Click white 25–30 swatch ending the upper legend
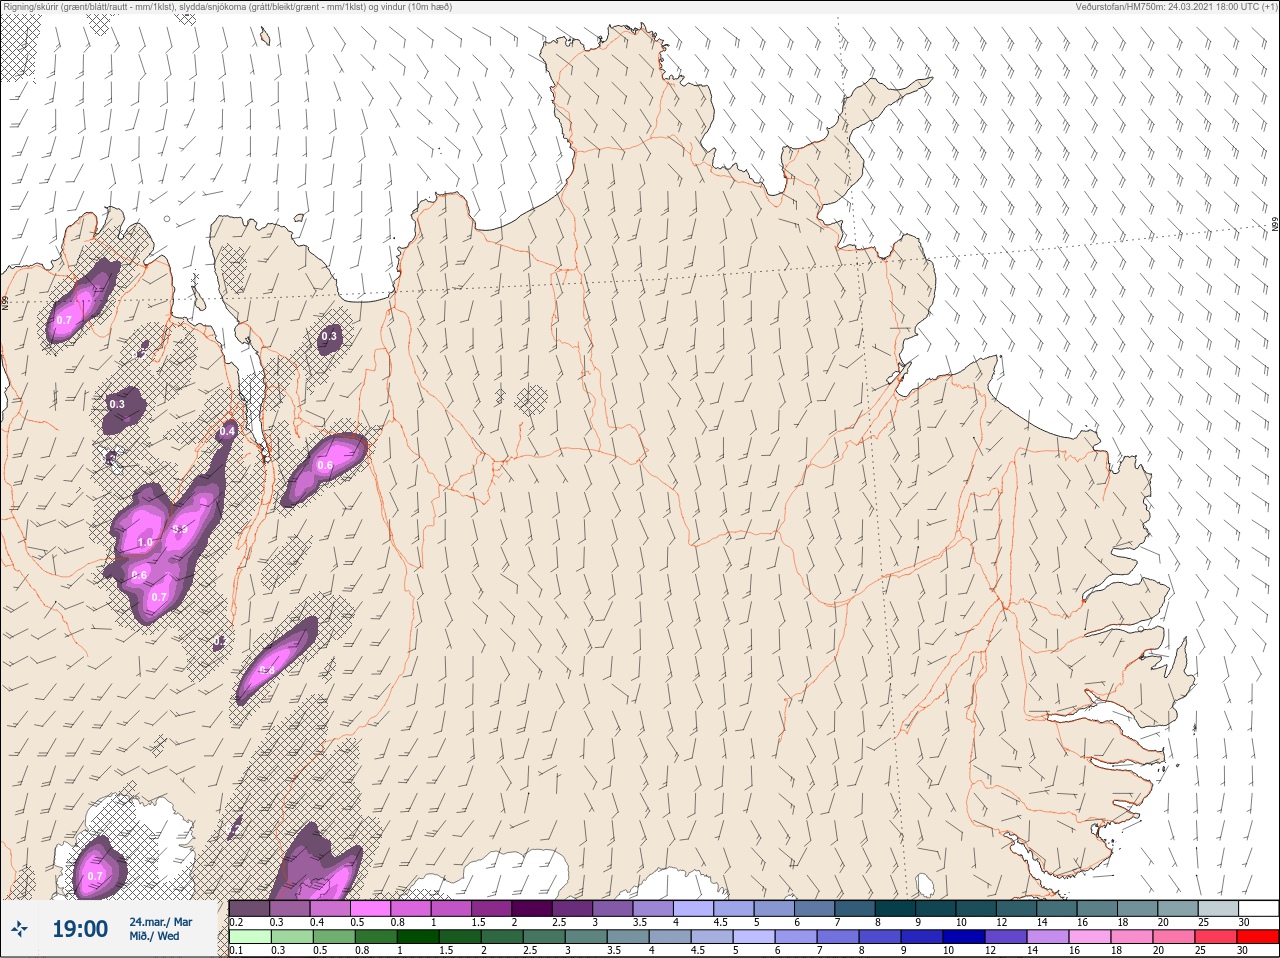The image size is (1280, 958). click(1258, 909)
